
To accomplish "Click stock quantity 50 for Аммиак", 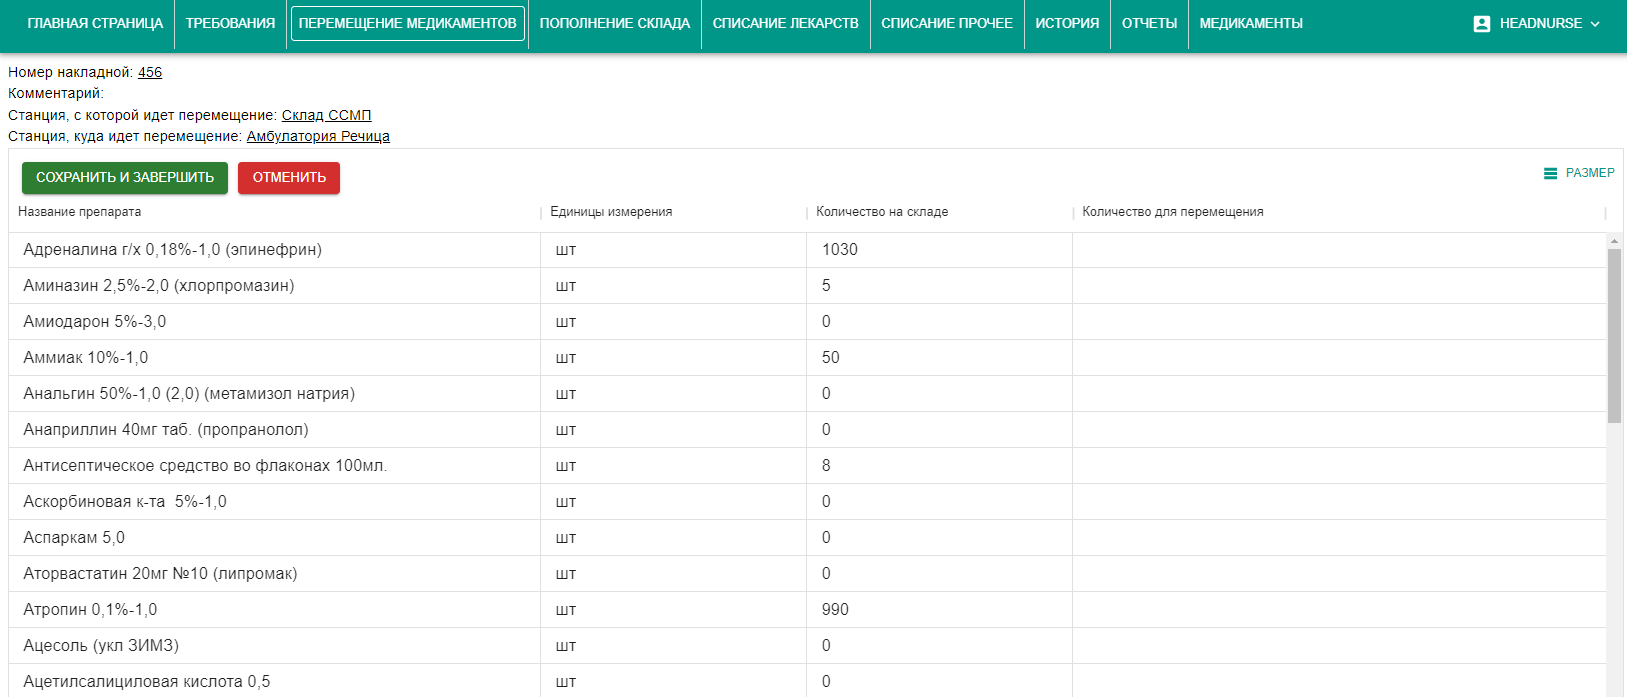I will (939, 358).
